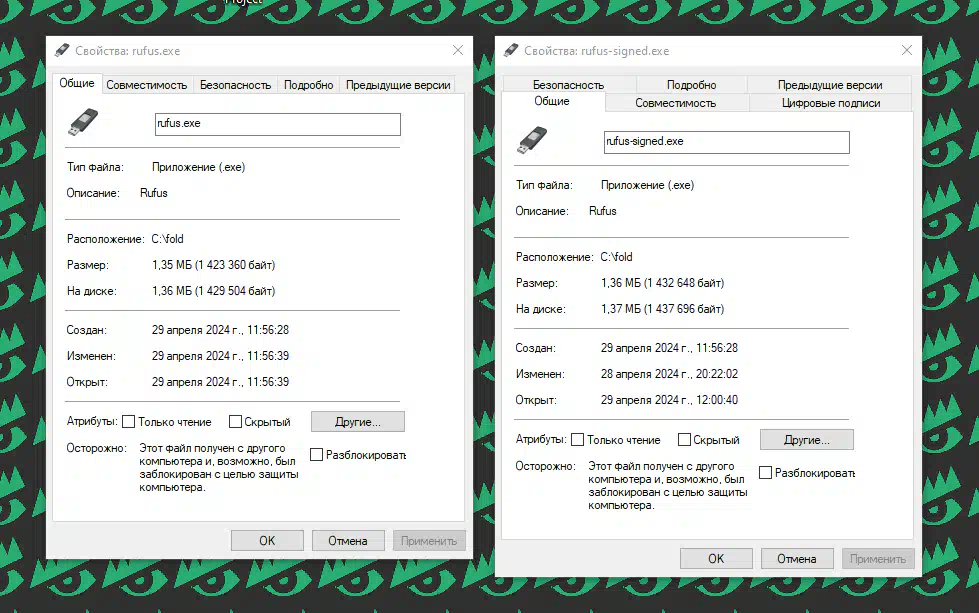Screen dimensions: 979x613
Task: Enable 'Скрытый' in rufus.exe window
Action: (235, 422)
